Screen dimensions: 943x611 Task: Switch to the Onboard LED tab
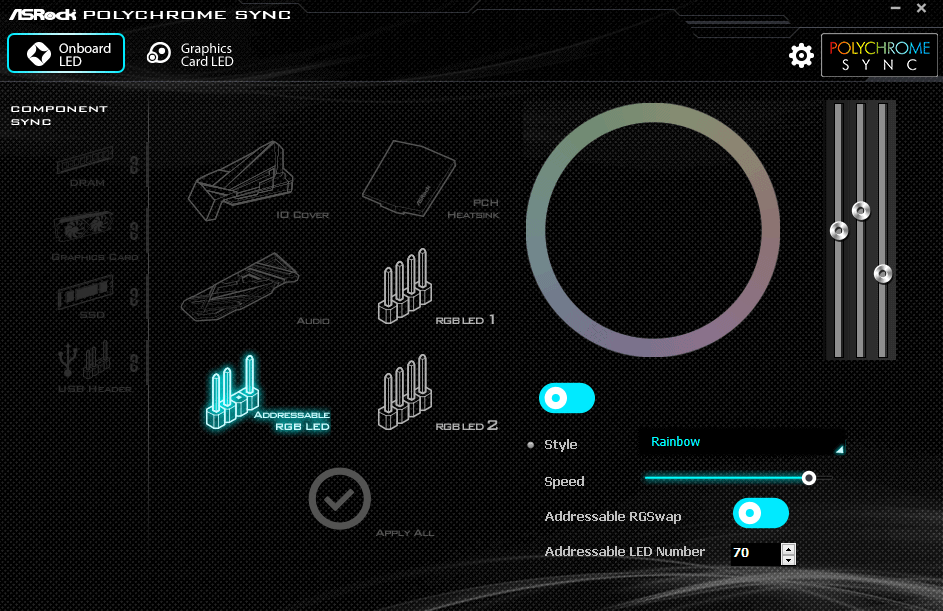(x=66, y=54)
